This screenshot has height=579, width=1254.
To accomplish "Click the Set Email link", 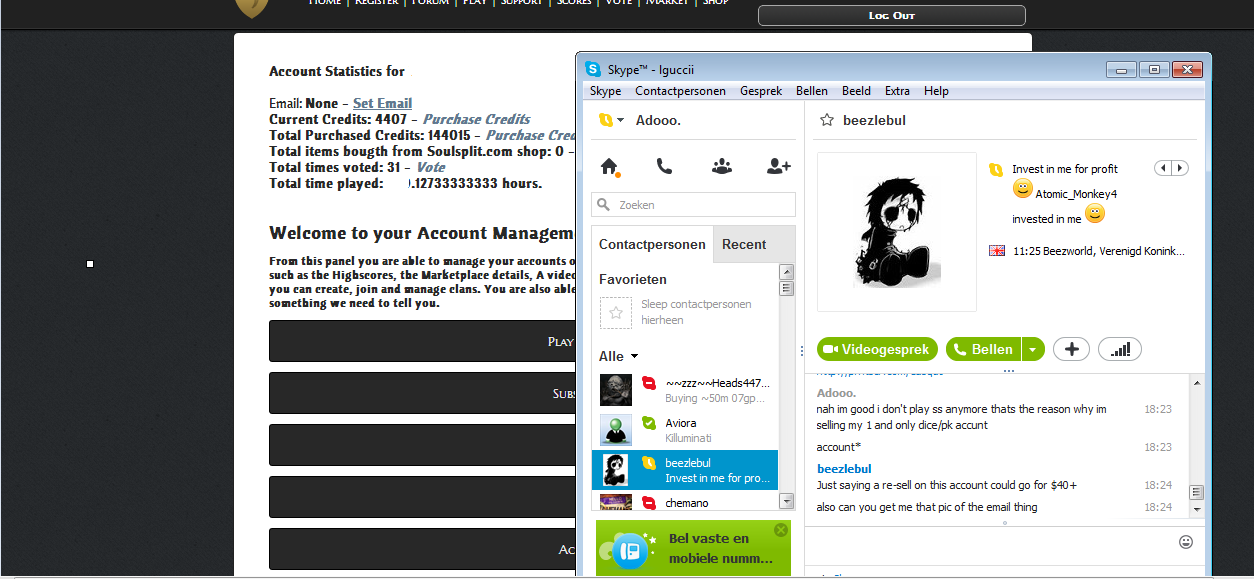I will point(382,103).
